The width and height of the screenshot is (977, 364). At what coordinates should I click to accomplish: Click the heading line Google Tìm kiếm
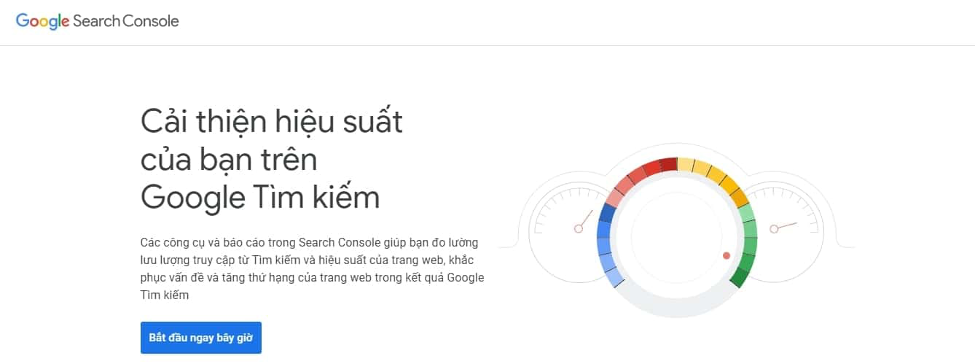click(260, 197)
